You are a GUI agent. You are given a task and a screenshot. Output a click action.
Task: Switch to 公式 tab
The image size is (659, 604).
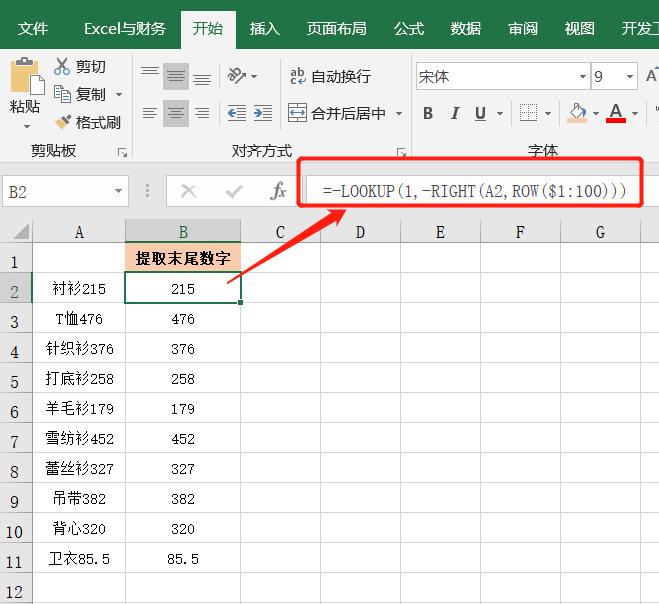409,29
